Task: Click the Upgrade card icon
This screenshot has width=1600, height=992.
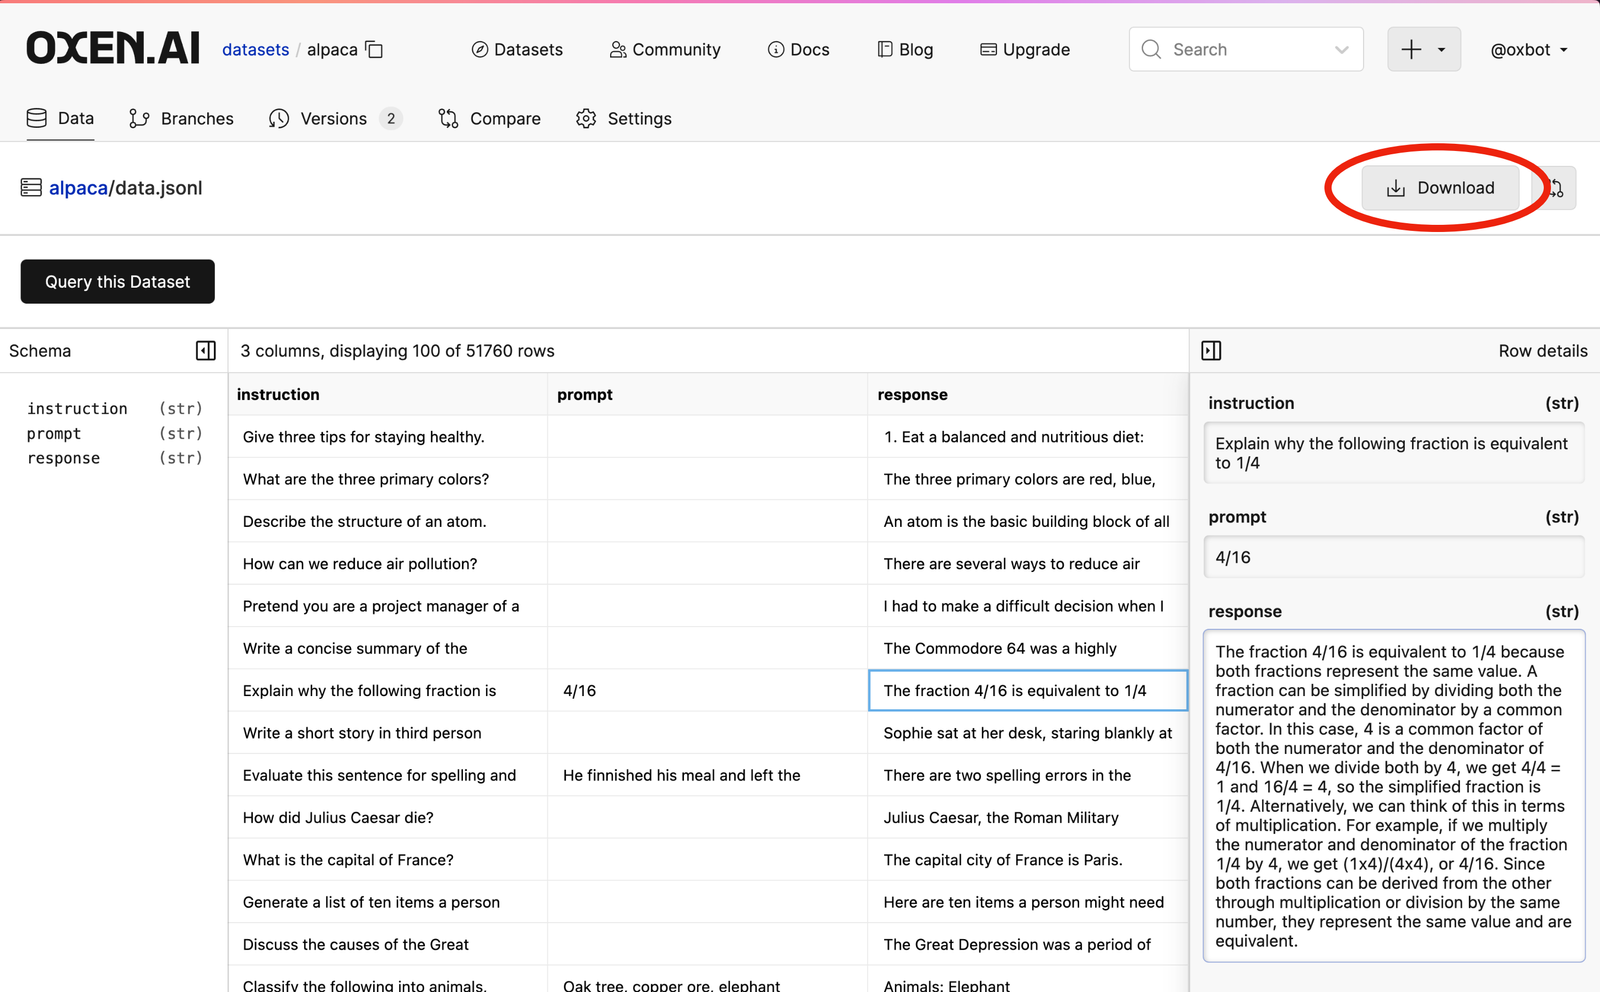Action: coord(987,48)
